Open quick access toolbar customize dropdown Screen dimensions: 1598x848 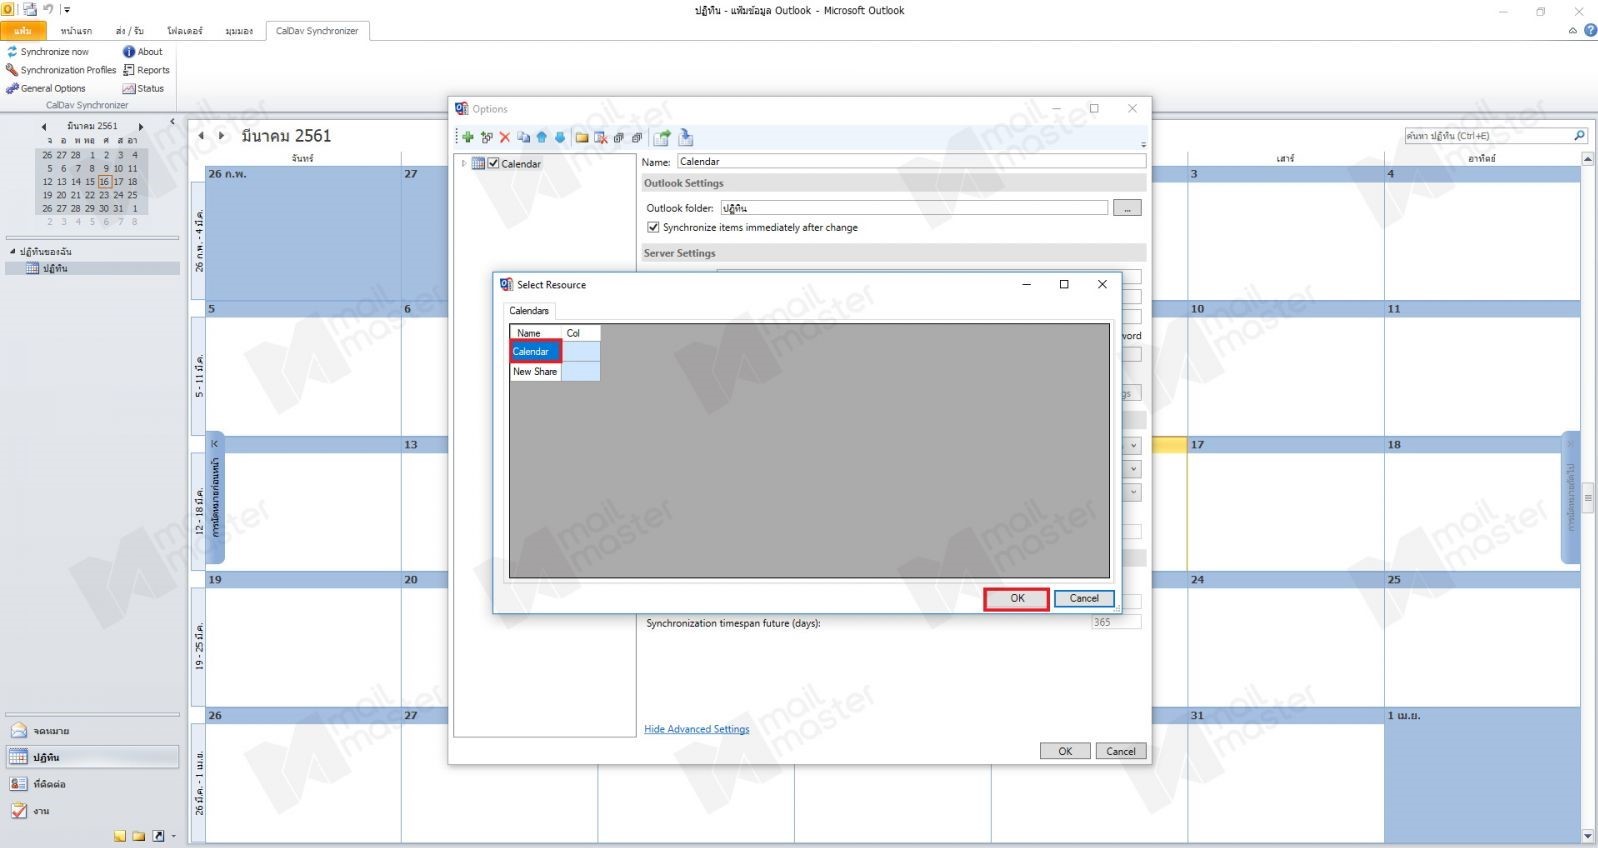tap(66, 9)
